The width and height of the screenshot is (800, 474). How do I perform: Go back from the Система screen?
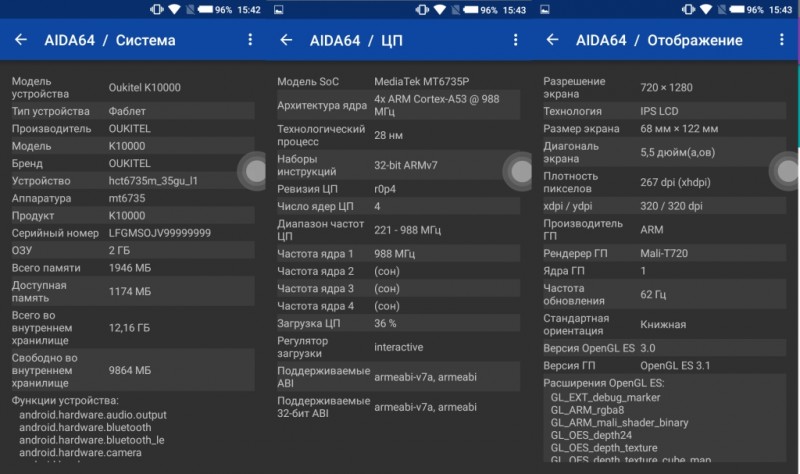21,40
